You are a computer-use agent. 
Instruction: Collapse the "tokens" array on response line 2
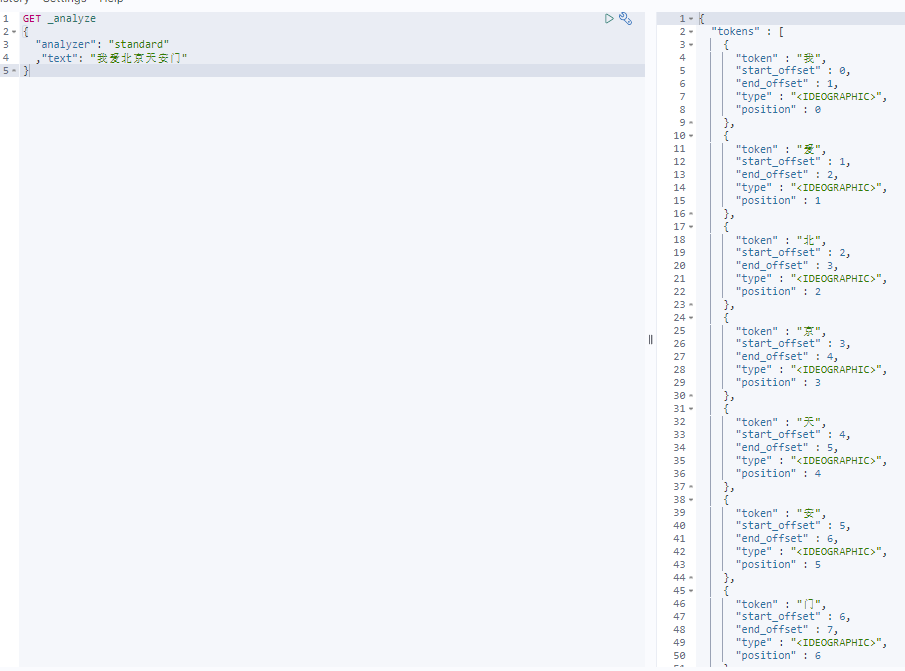pyautogui.click(x=690, y=32)
